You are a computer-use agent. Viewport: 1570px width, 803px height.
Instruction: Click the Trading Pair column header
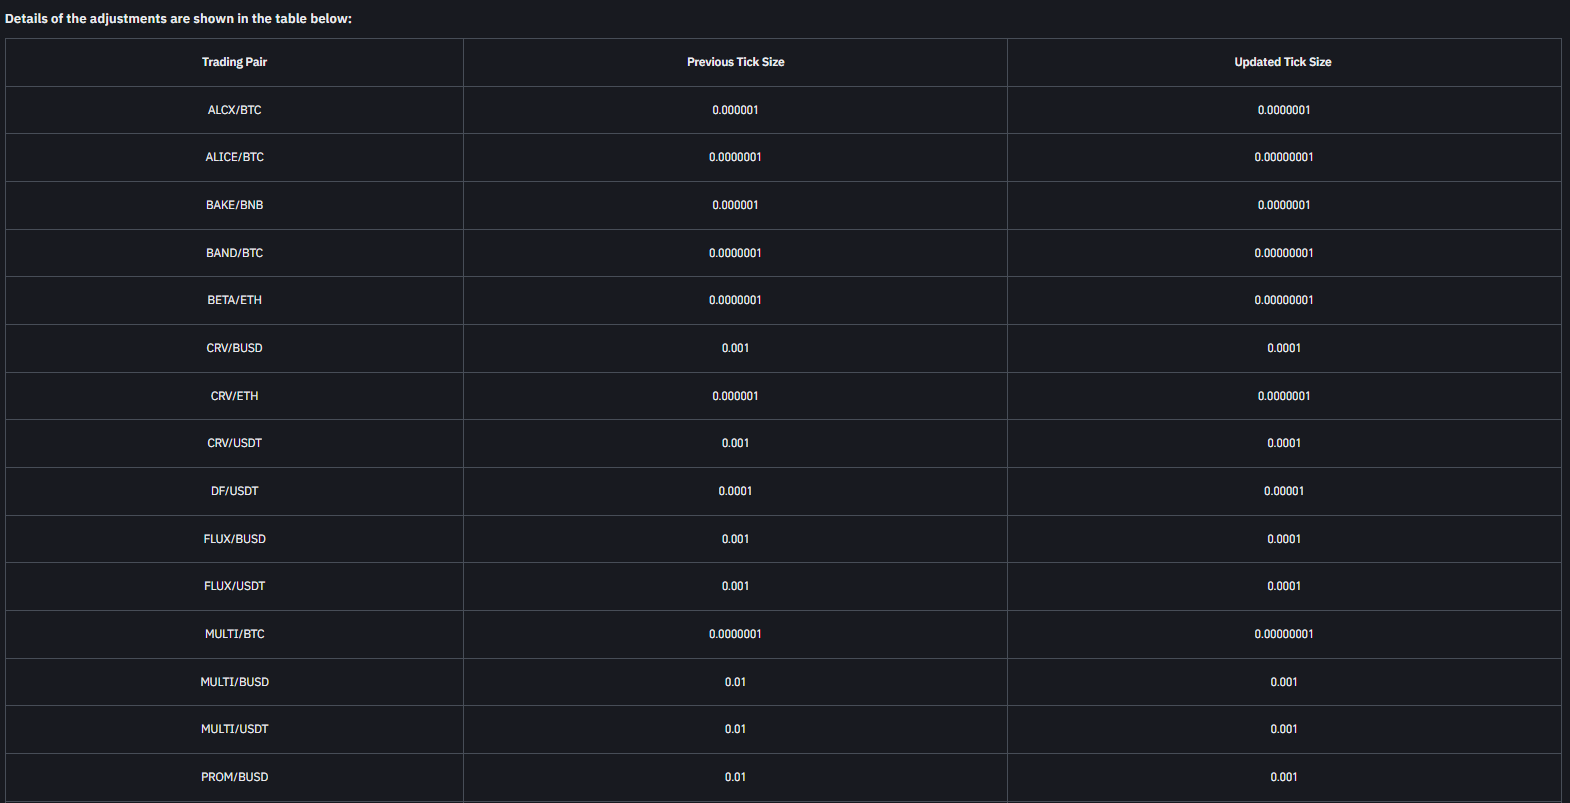pyautogui.click(x=234, y=62)
